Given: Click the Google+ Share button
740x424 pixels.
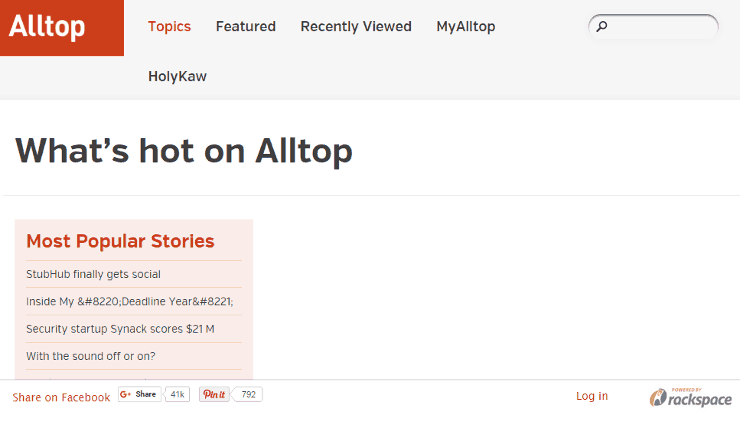Looking at the screenshot, I should [140, 394].
